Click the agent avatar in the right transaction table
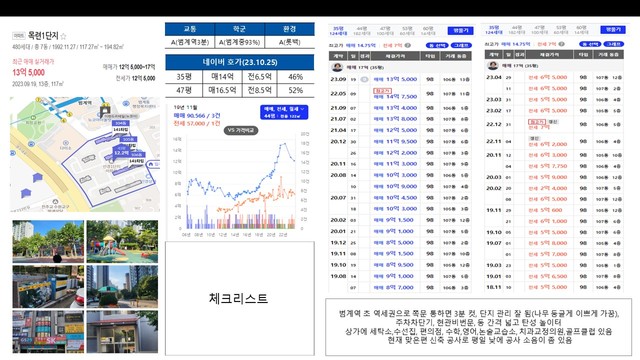This screenshot has height=360, width=640. click(x=493, y=65)
